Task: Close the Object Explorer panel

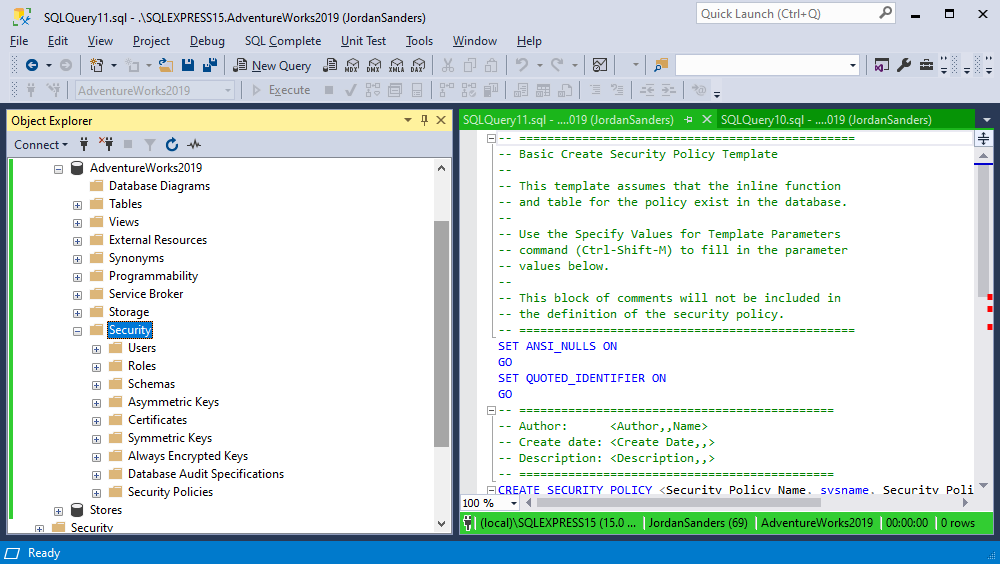Action: [441, 120]
